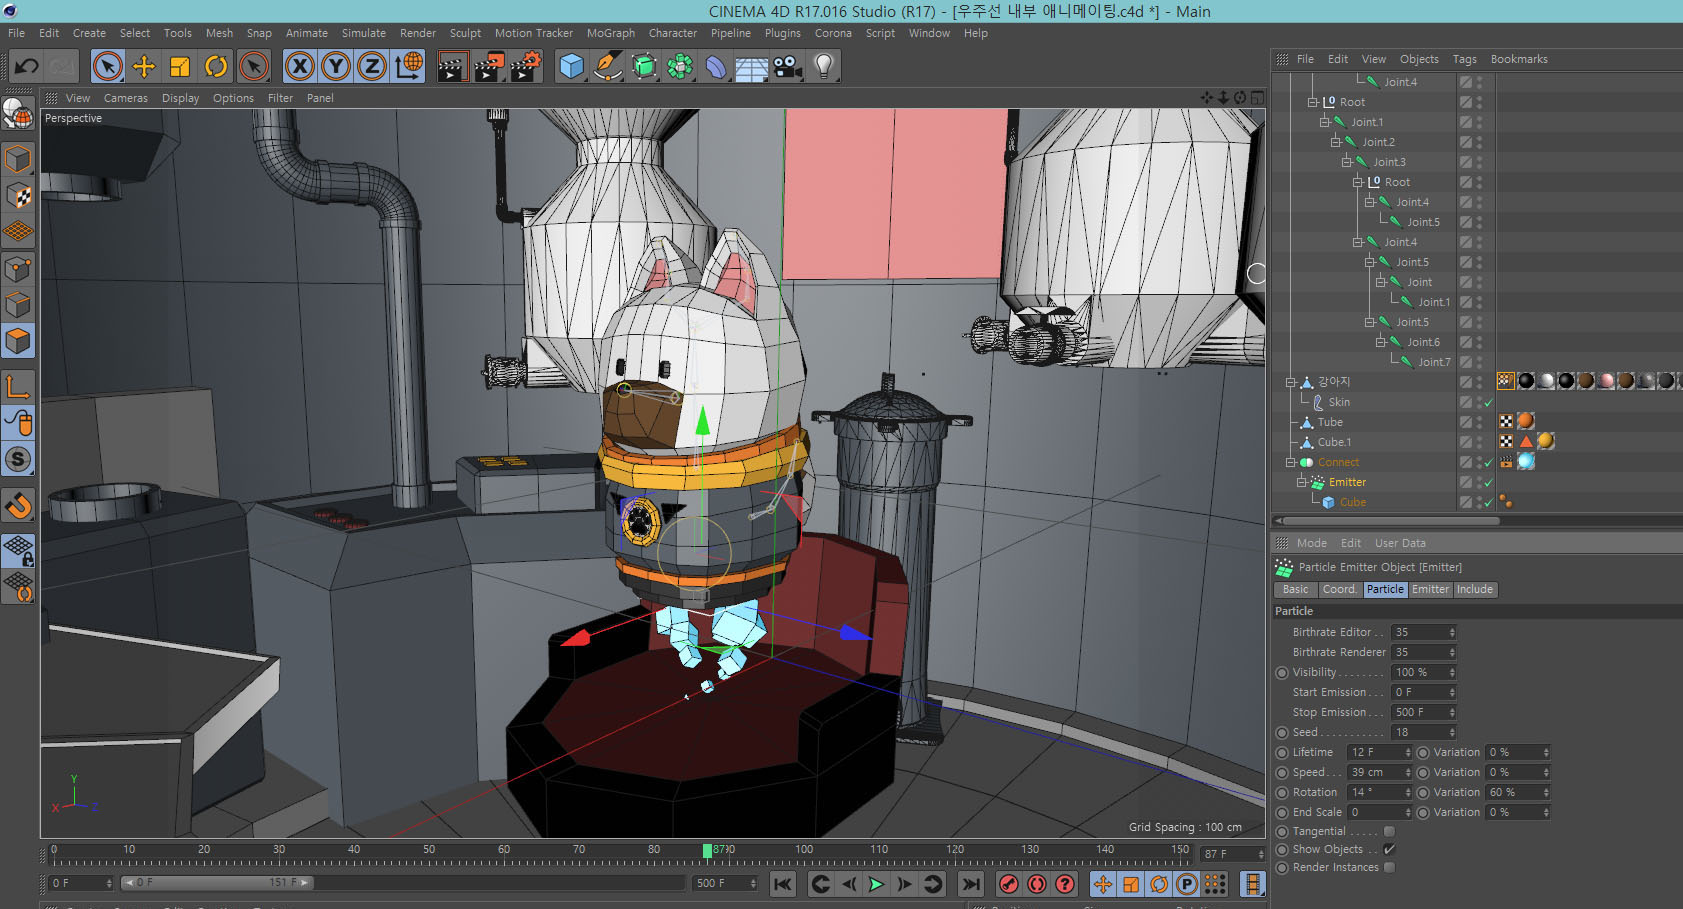1683x909 pixels.
Task: Open the Include tab
Action: [x=1475, y=589]
